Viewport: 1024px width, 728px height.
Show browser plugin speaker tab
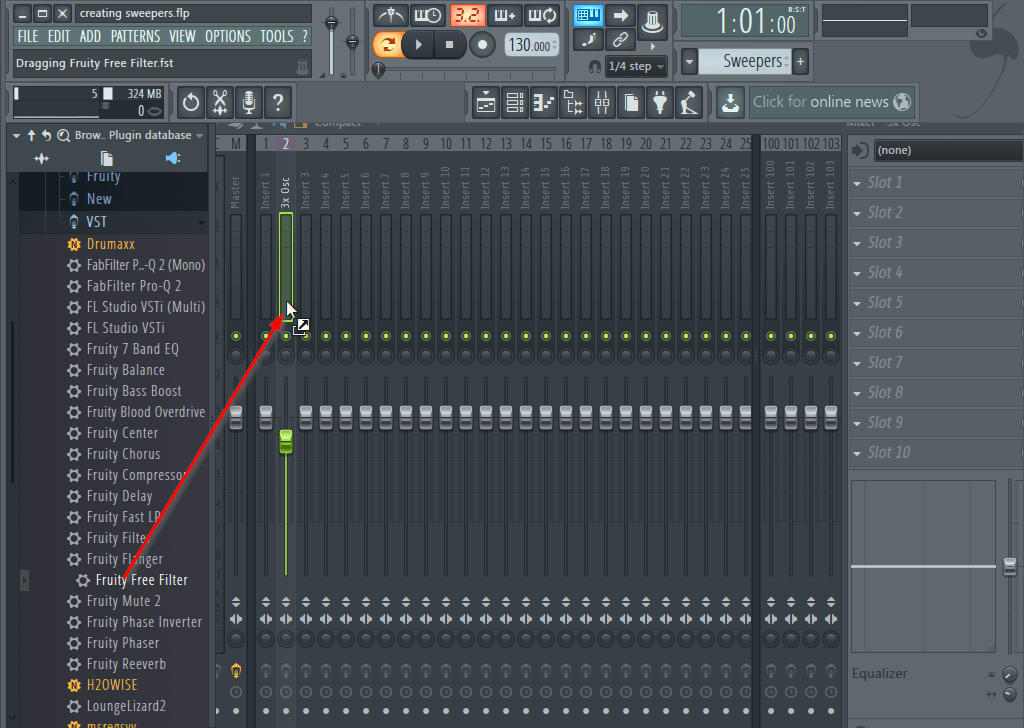172,158
